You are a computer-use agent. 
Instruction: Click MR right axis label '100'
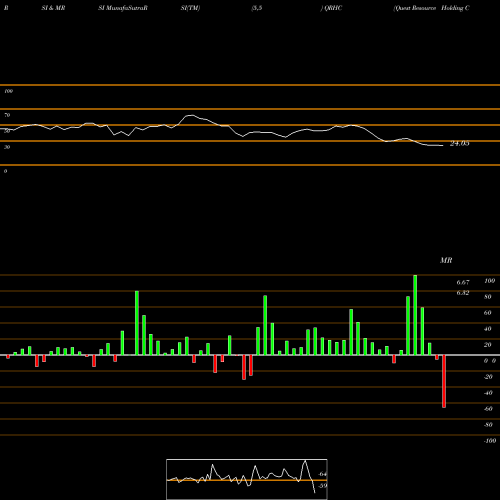point(489,281)
